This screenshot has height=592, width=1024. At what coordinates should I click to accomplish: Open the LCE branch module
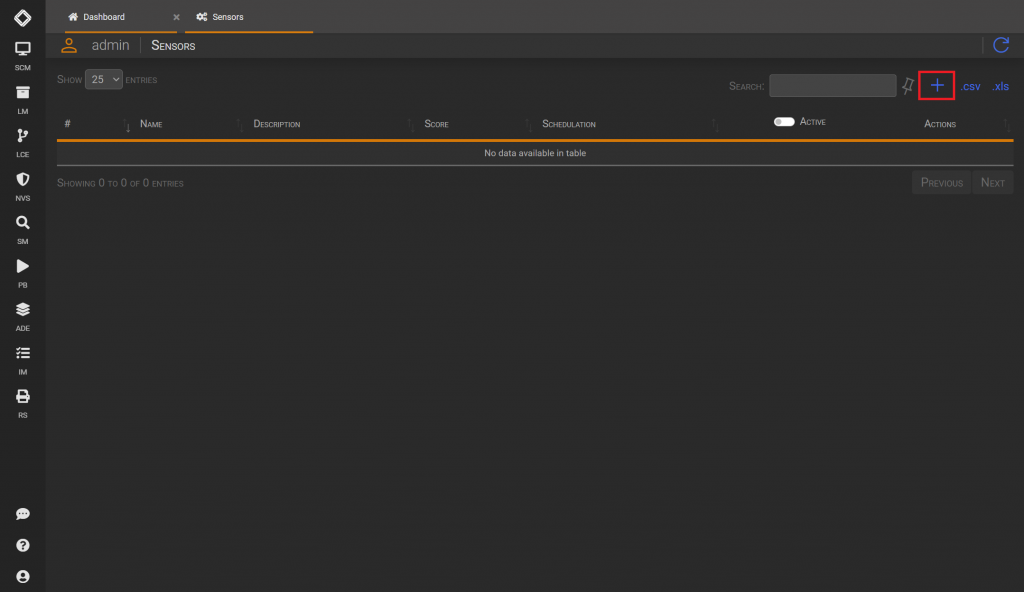[23, 143]
